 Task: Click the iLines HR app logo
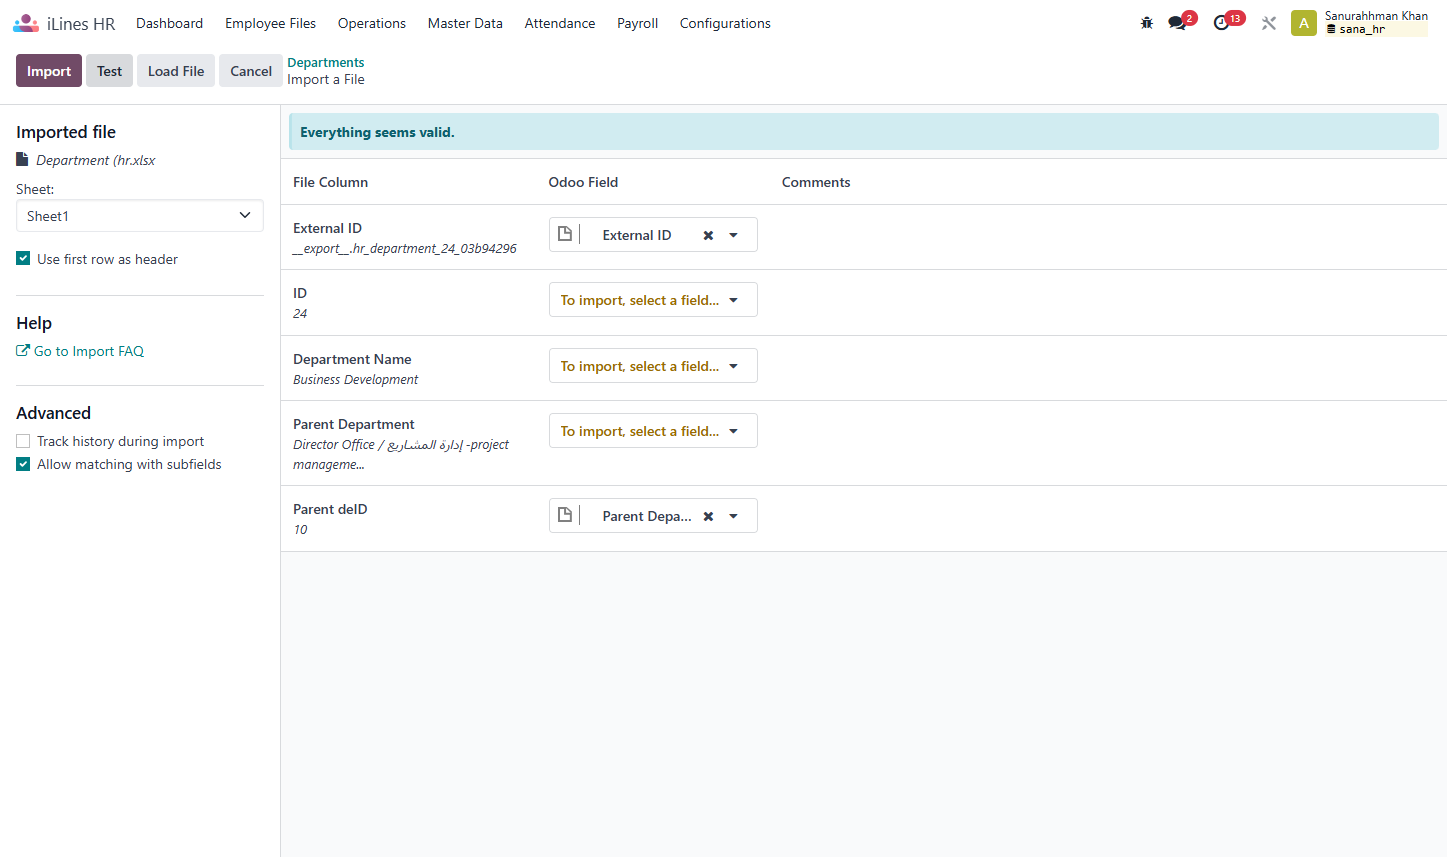tap(26, 23)
